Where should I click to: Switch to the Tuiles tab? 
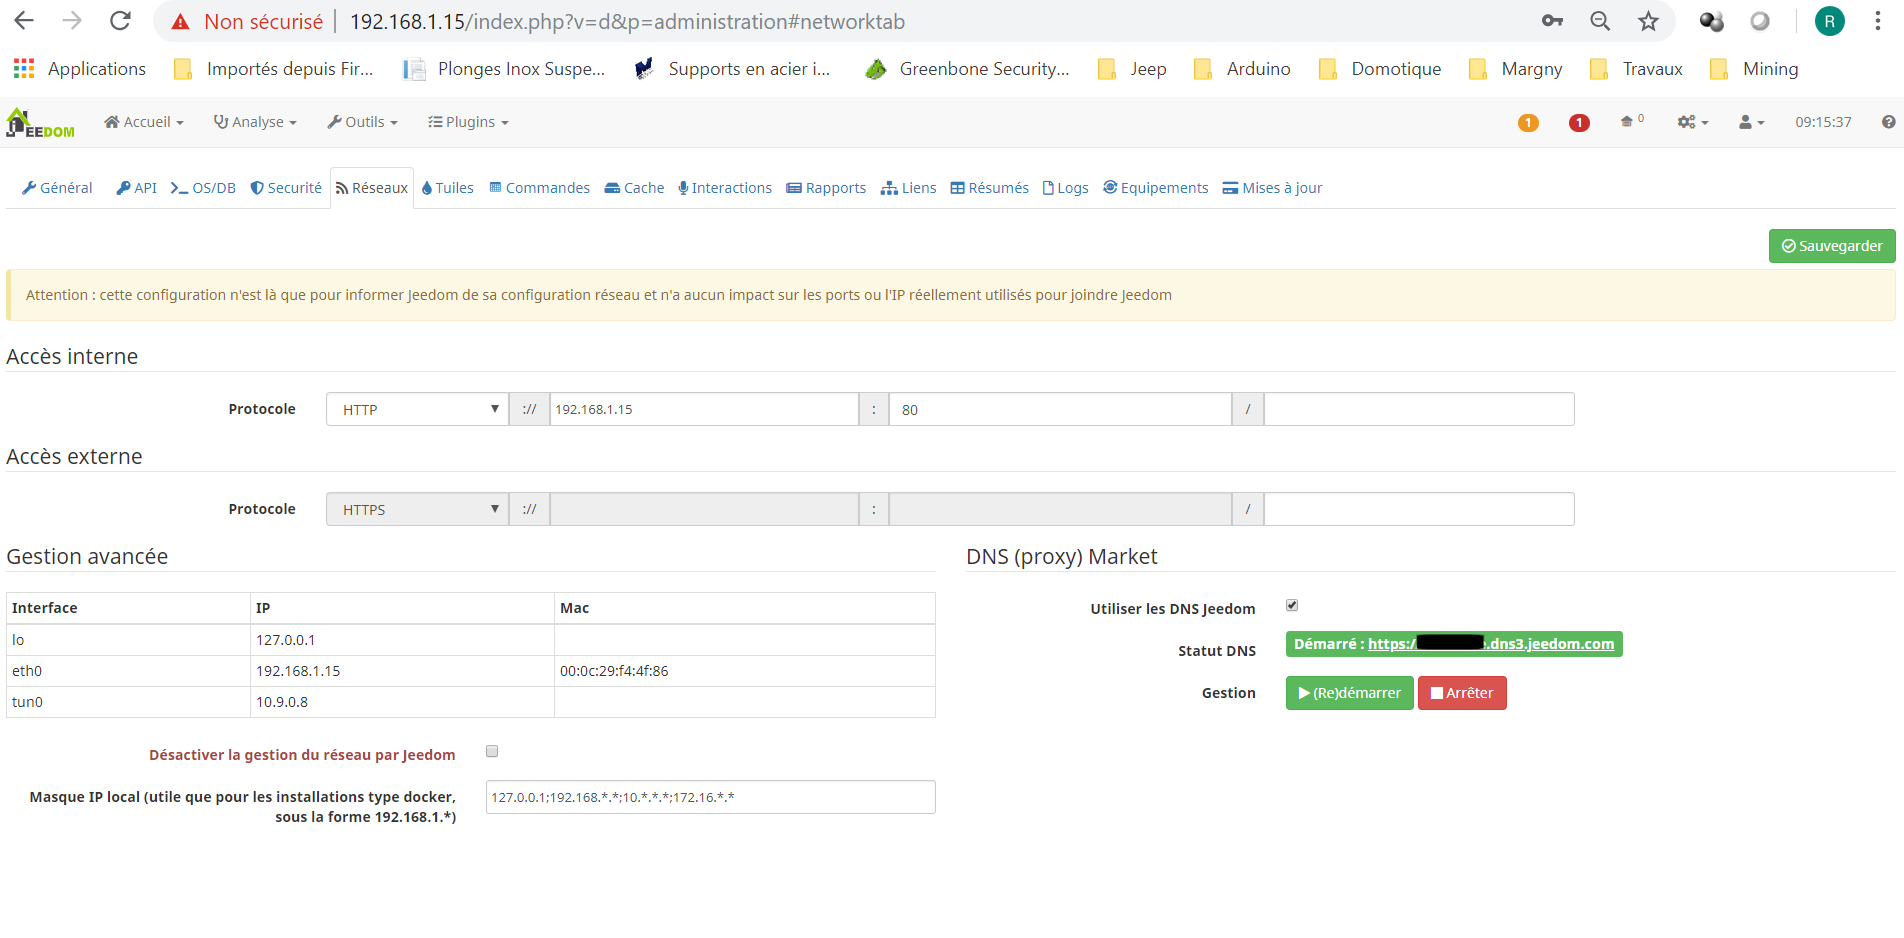pos(447,188)
